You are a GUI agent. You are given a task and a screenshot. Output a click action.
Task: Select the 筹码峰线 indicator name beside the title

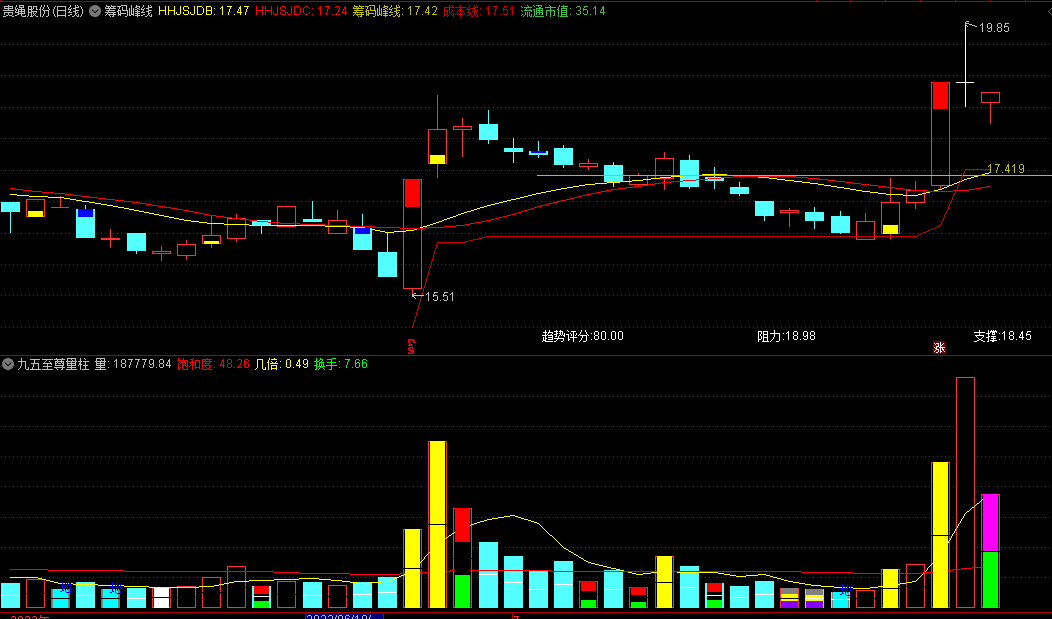coord(128,11)
